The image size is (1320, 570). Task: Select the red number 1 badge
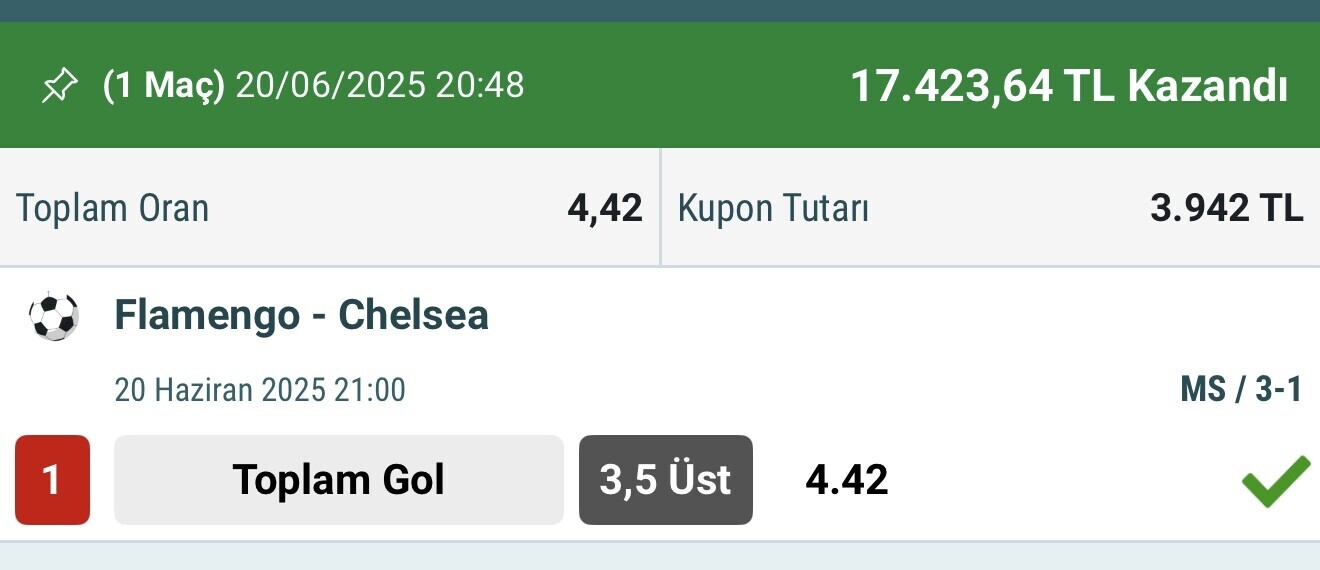52,480
